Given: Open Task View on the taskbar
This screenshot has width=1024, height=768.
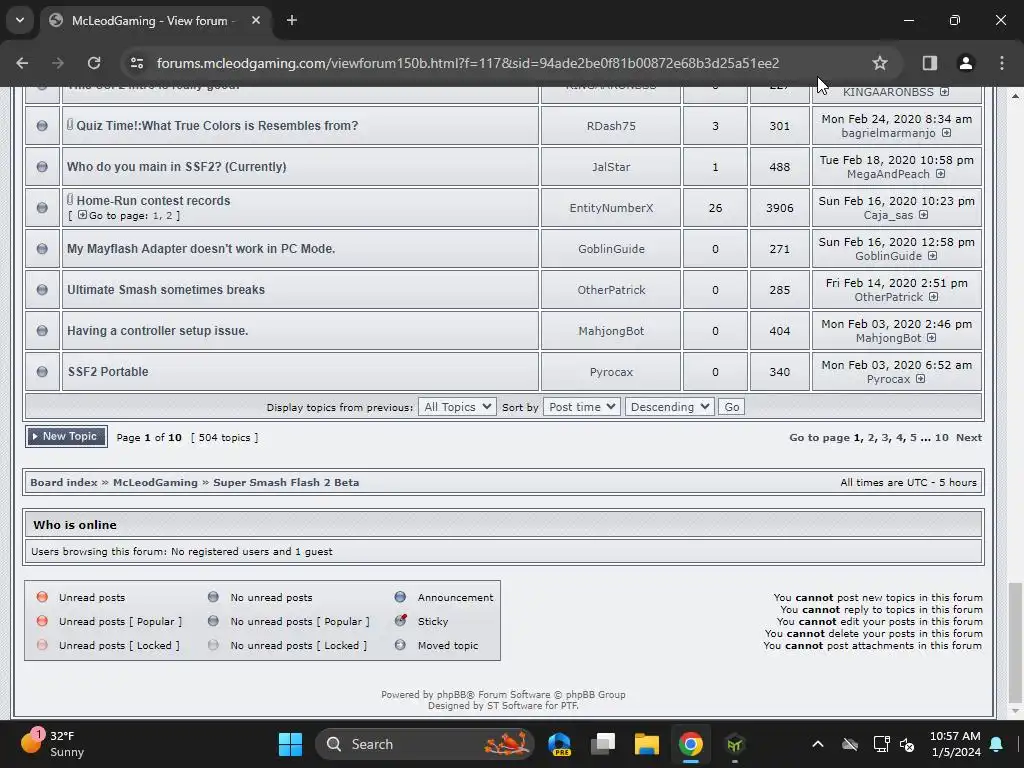Looking at the screenshot, I should 603,744.
